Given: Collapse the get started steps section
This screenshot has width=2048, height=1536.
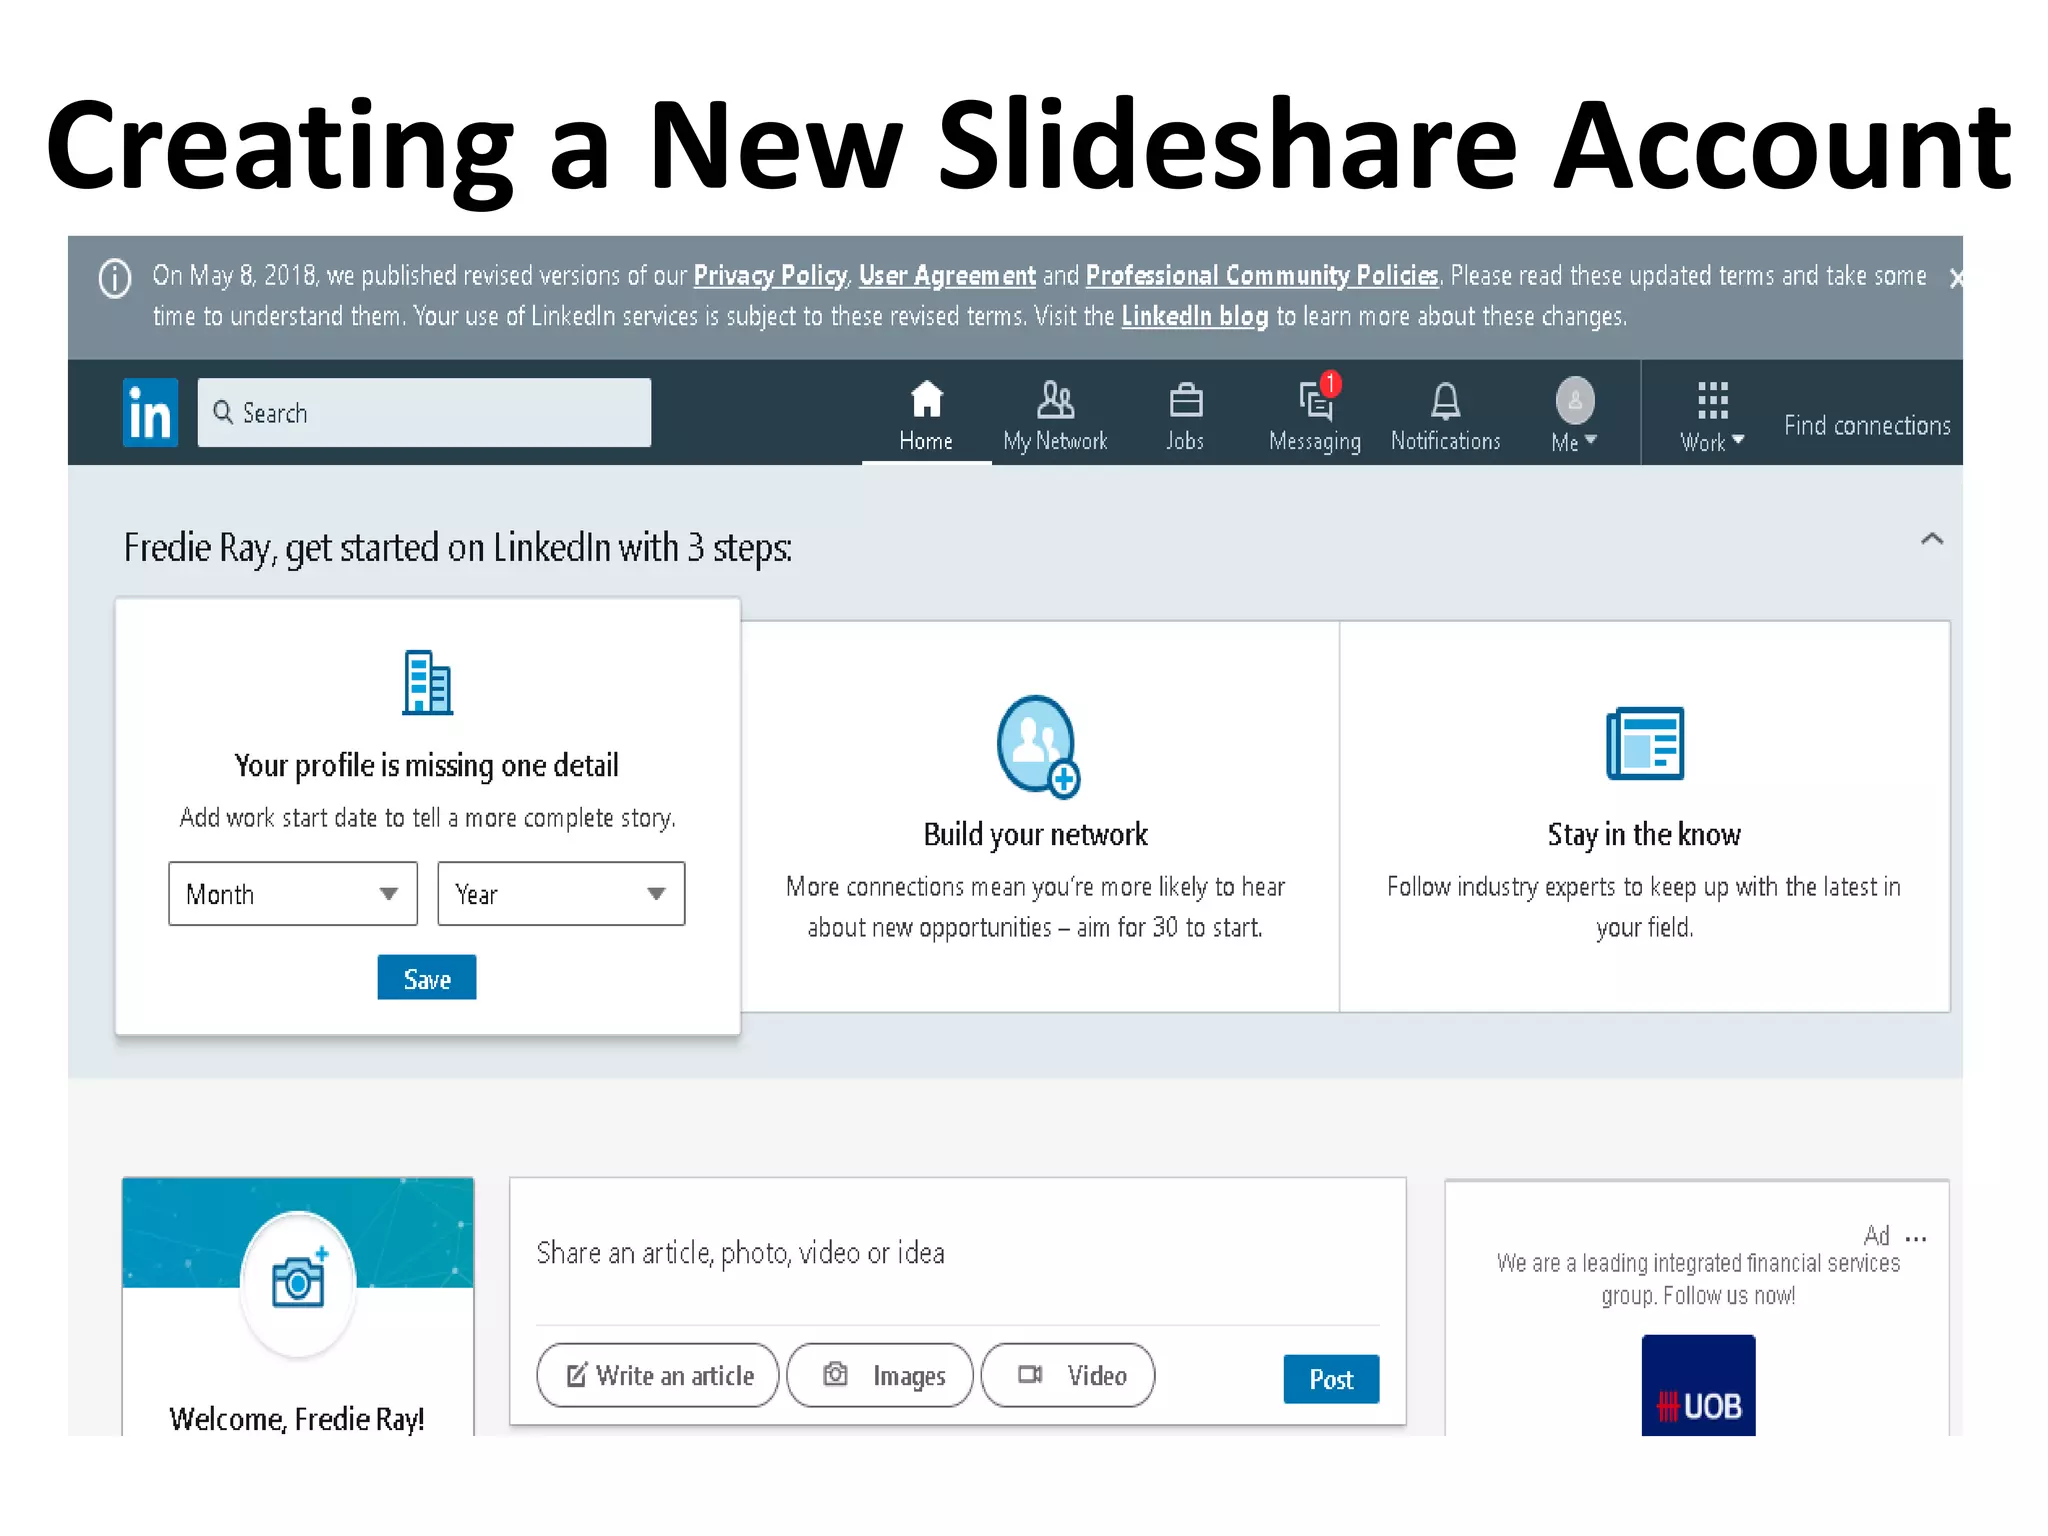Looking at the screenshot, I should click(1932, 540).
